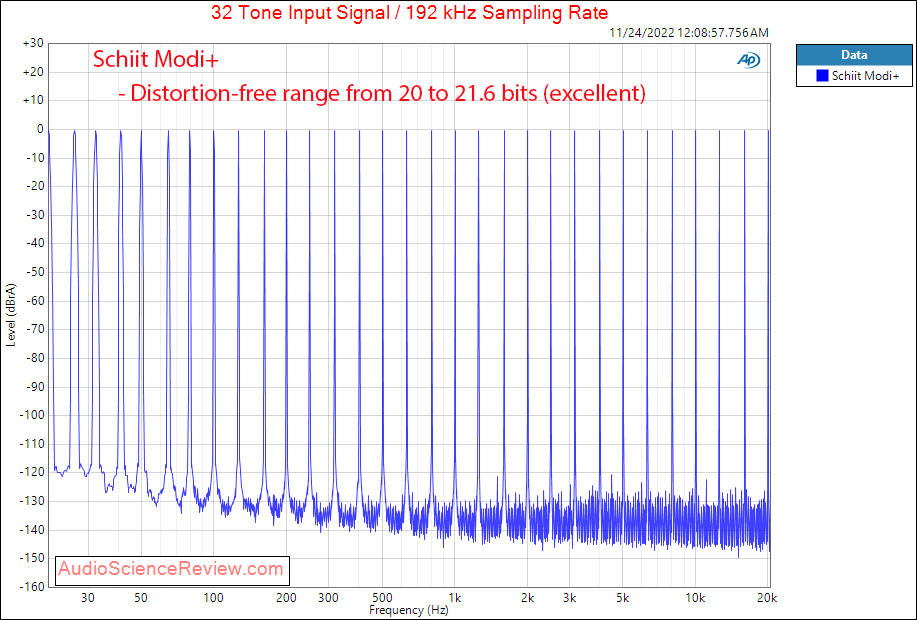Click the Data legend header
The height and width of the screenshot is (620, 917).
854,55
